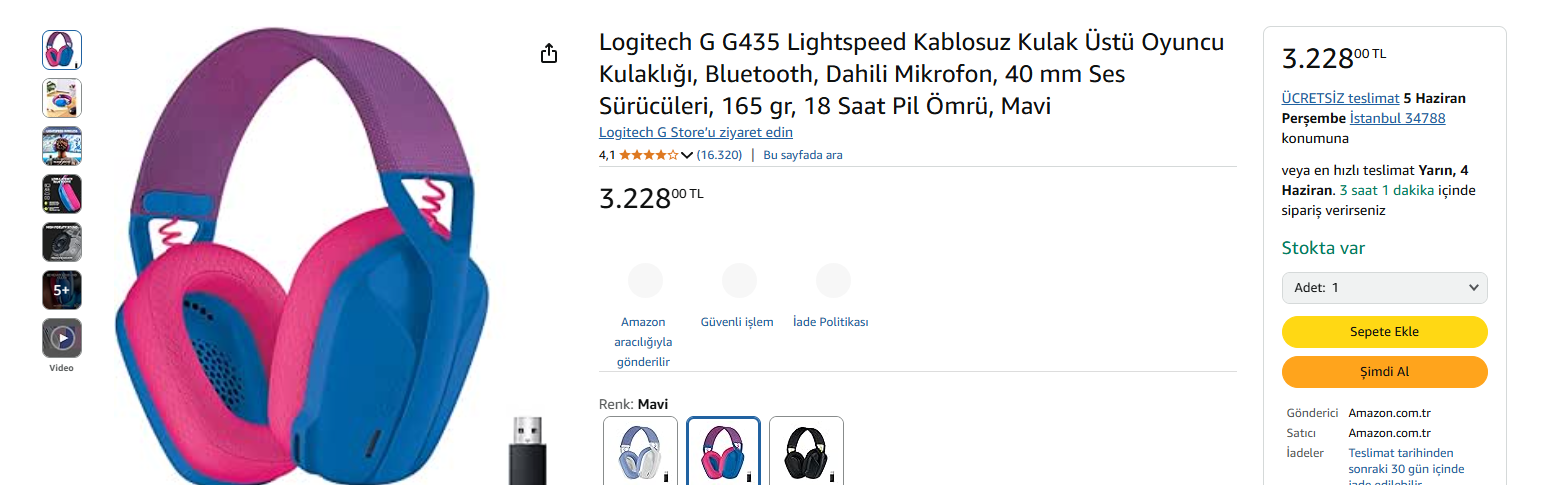The image size is (1561, 485).
Task: Select the white headset color option
Action: pyautogui.click(x=640, y=452)
